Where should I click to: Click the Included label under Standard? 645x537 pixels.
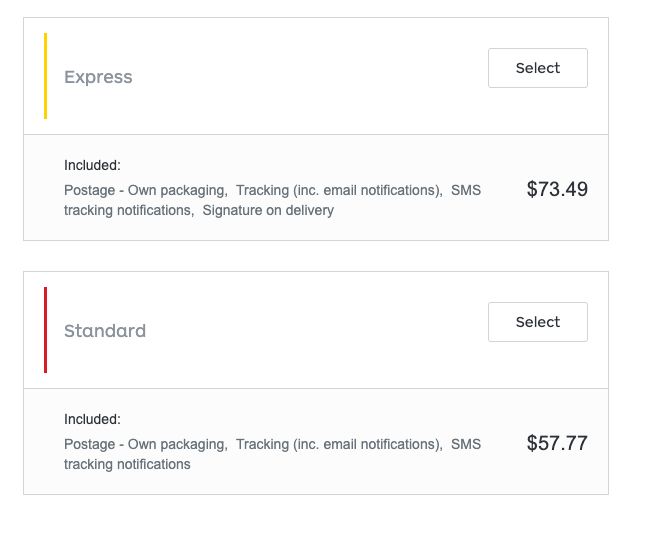click(92, 419)
